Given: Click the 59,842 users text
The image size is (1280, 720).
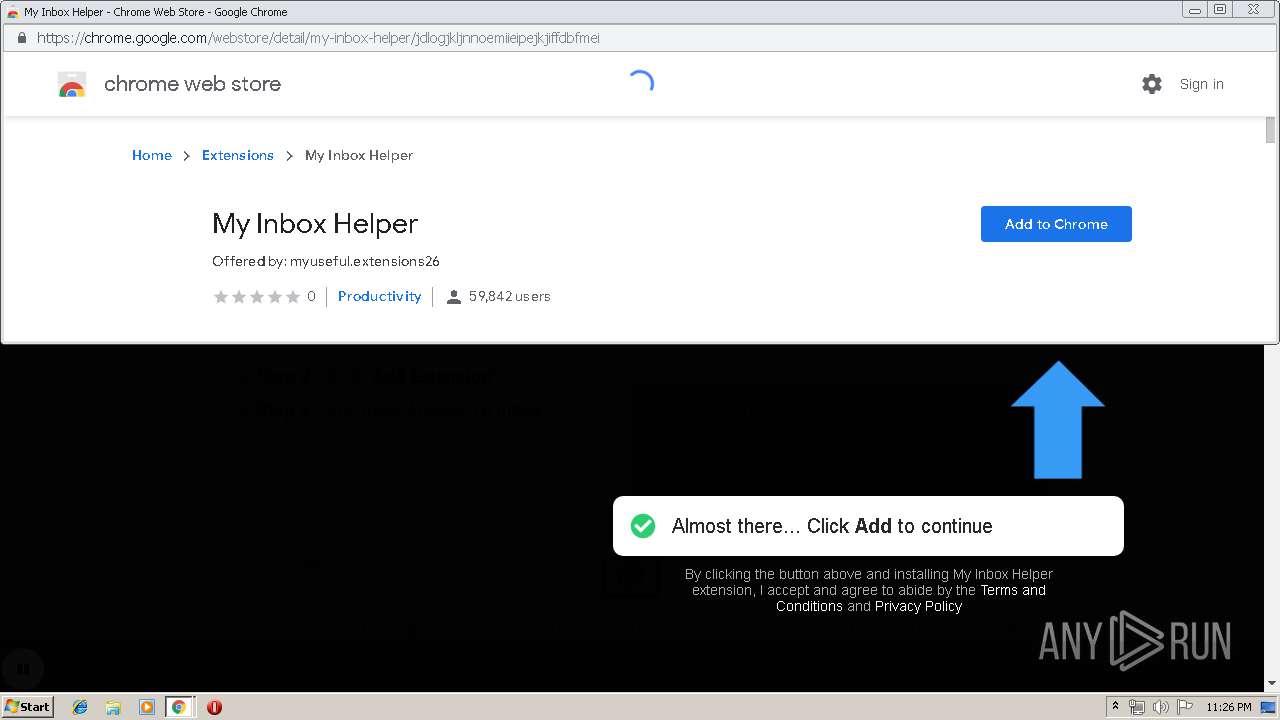Looking at the screenshot, I should pos(510,296).
